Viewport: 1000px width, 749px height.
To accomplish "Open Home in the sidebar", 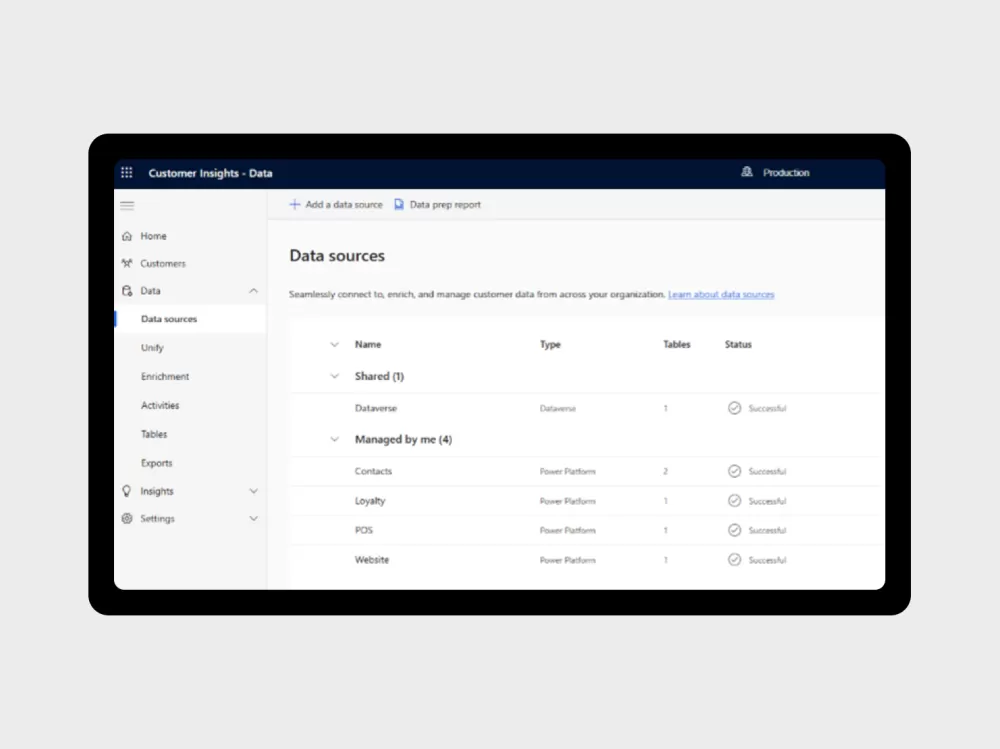I will [x=153, y=236].
